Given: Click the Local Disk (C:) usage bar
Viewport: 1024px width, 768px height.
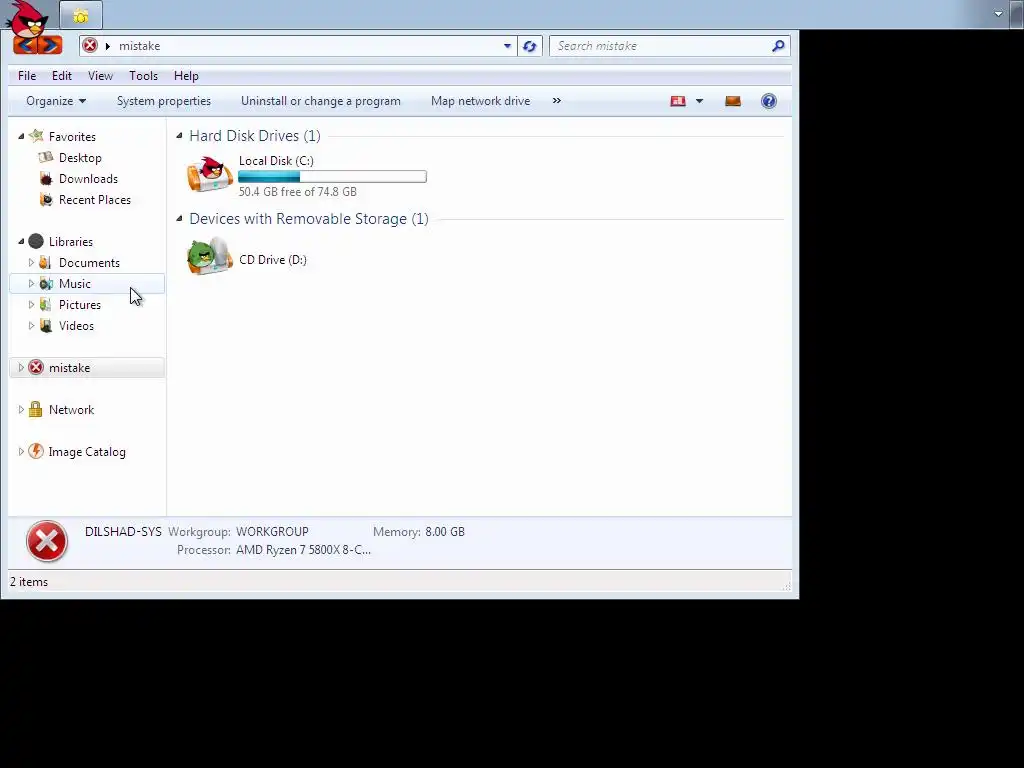Looking at the screenshot, I should point(332,176).
